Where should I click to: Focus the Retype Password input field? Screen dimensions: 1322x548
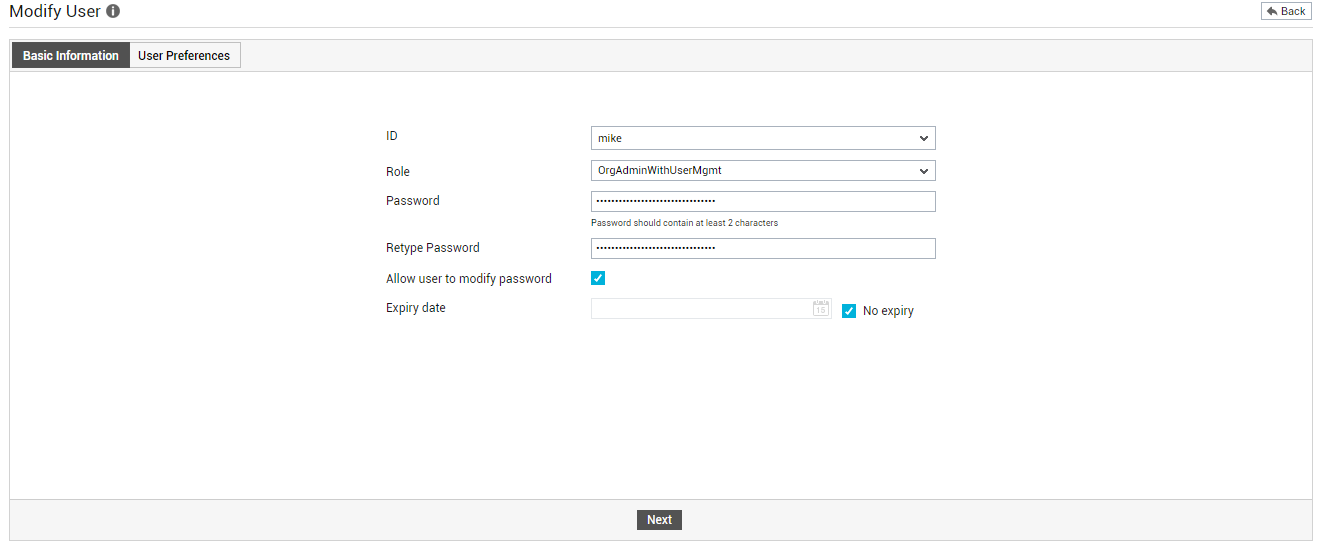pos(763,248)
